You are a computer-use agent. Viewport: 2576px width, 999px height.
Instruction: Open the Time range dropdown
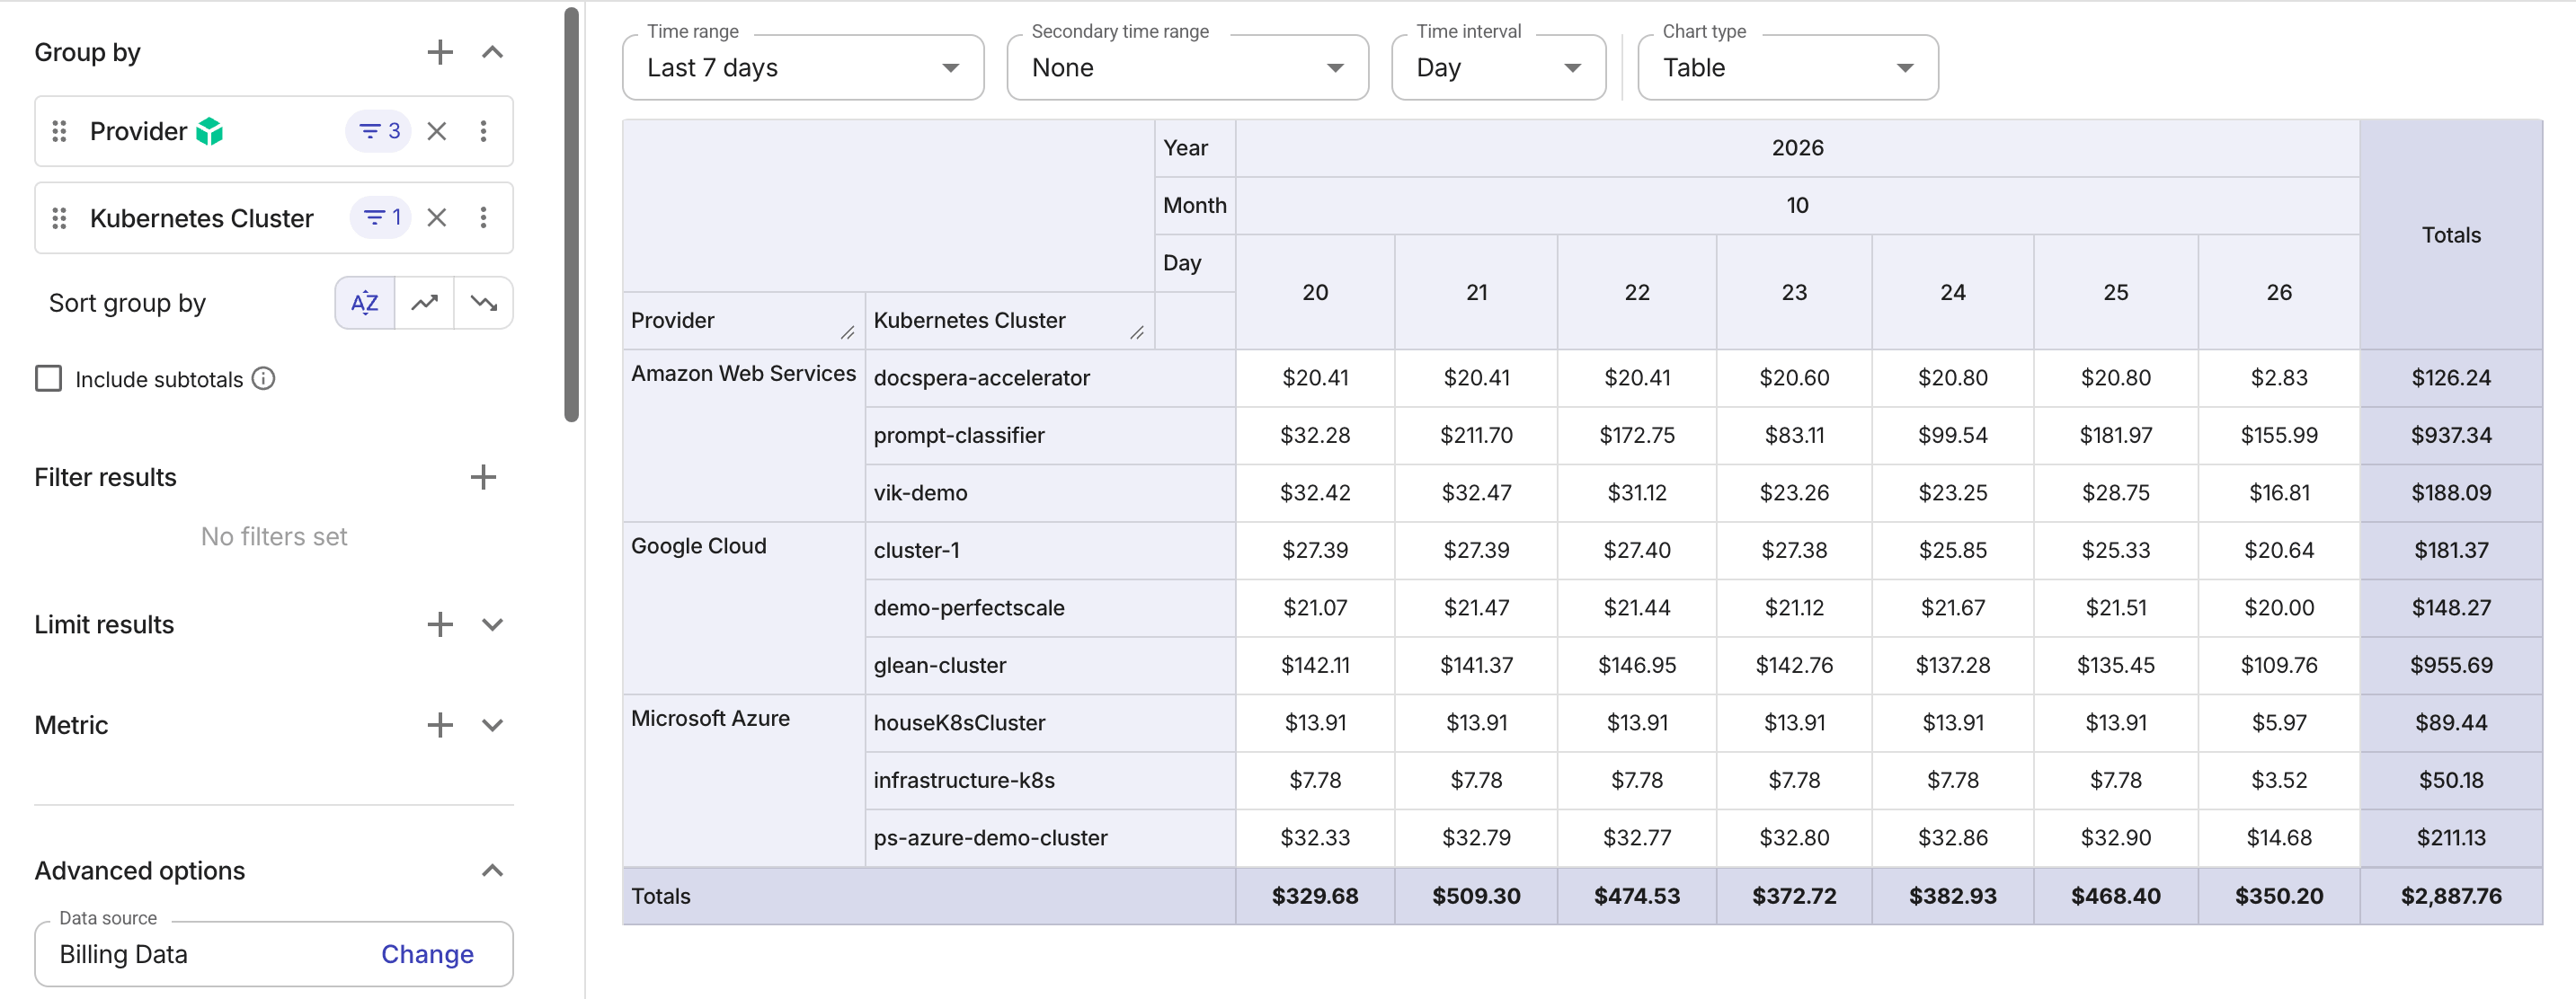tap(803, 68)
